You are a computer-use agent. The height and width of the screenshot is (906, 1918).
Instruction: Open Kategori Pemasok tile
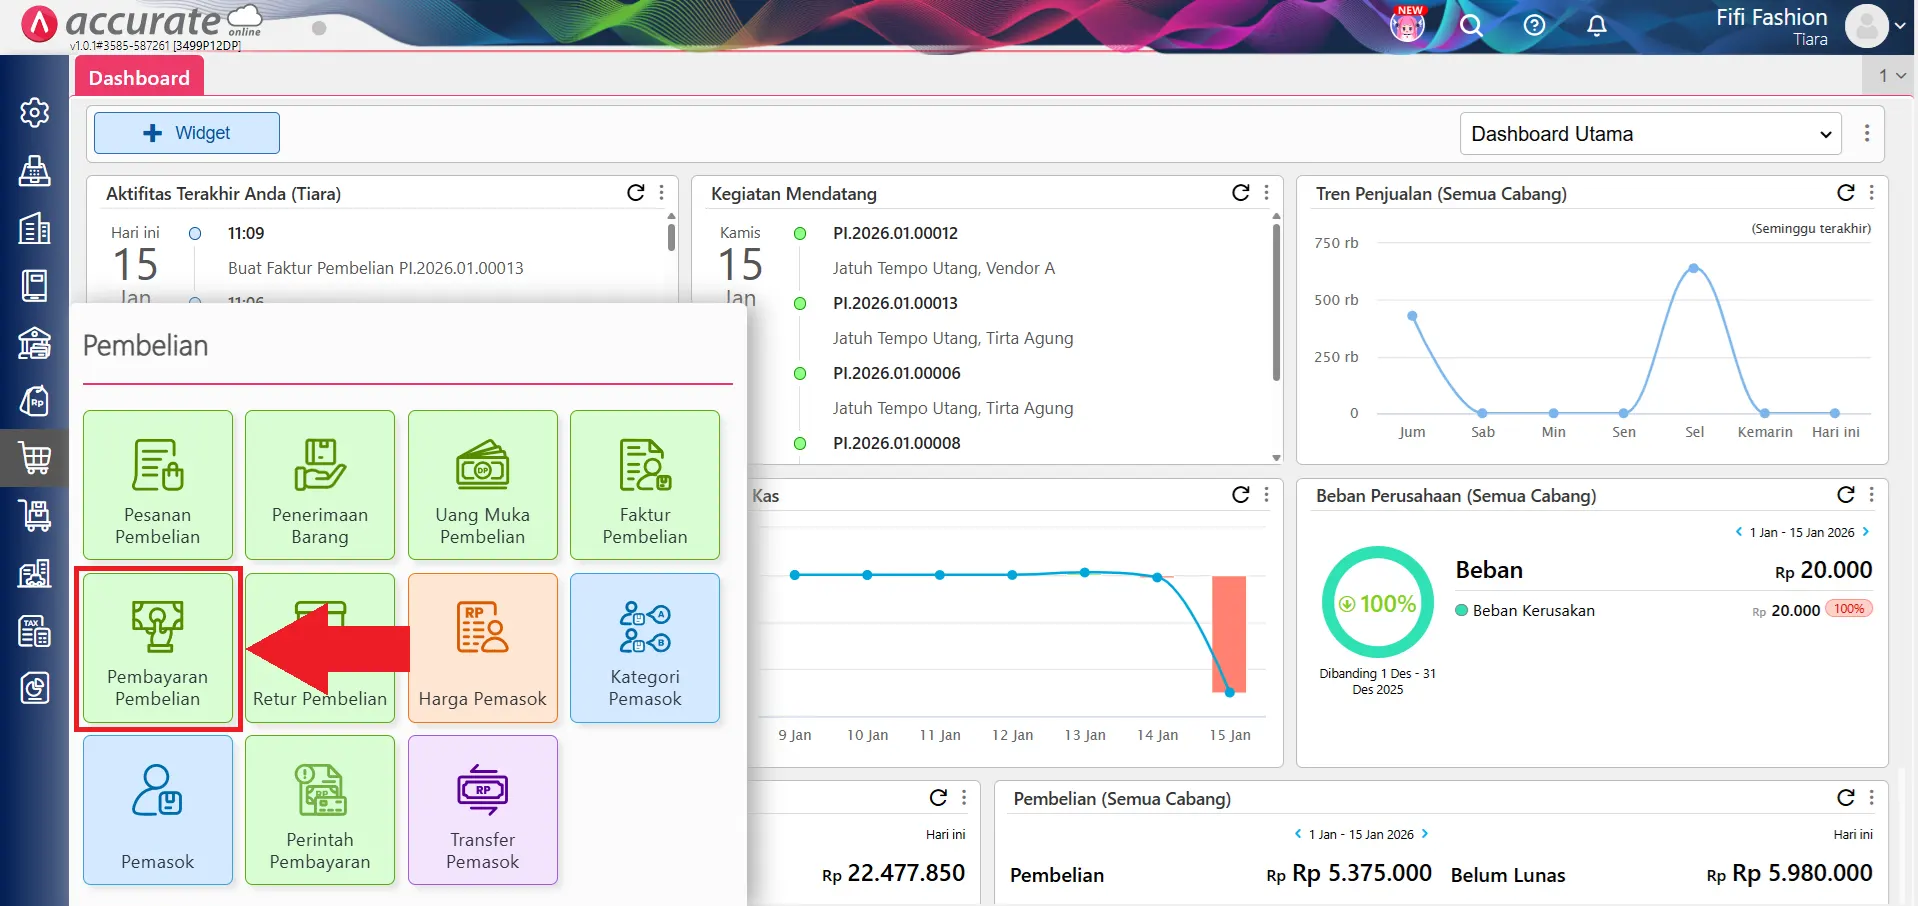tap(644, 648)
